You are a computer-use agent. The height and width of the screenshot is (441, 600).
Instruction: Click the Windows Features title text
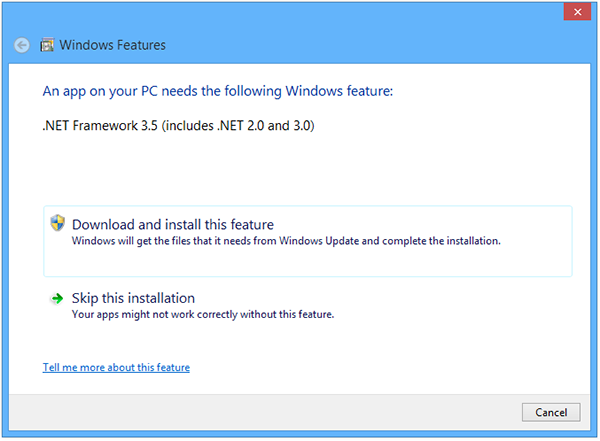pyautogui.click(x=112, y=45)
